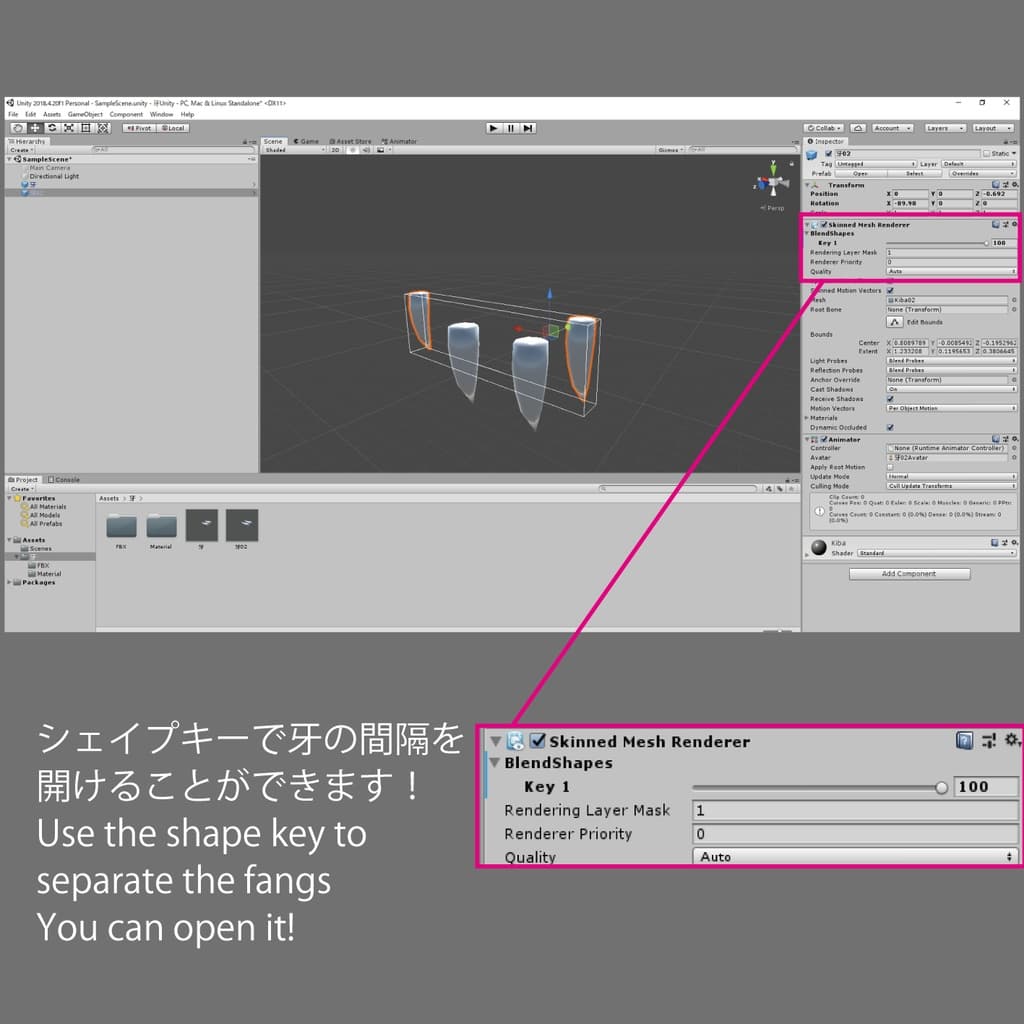Click the Add Component button

(x=908, y=573)
